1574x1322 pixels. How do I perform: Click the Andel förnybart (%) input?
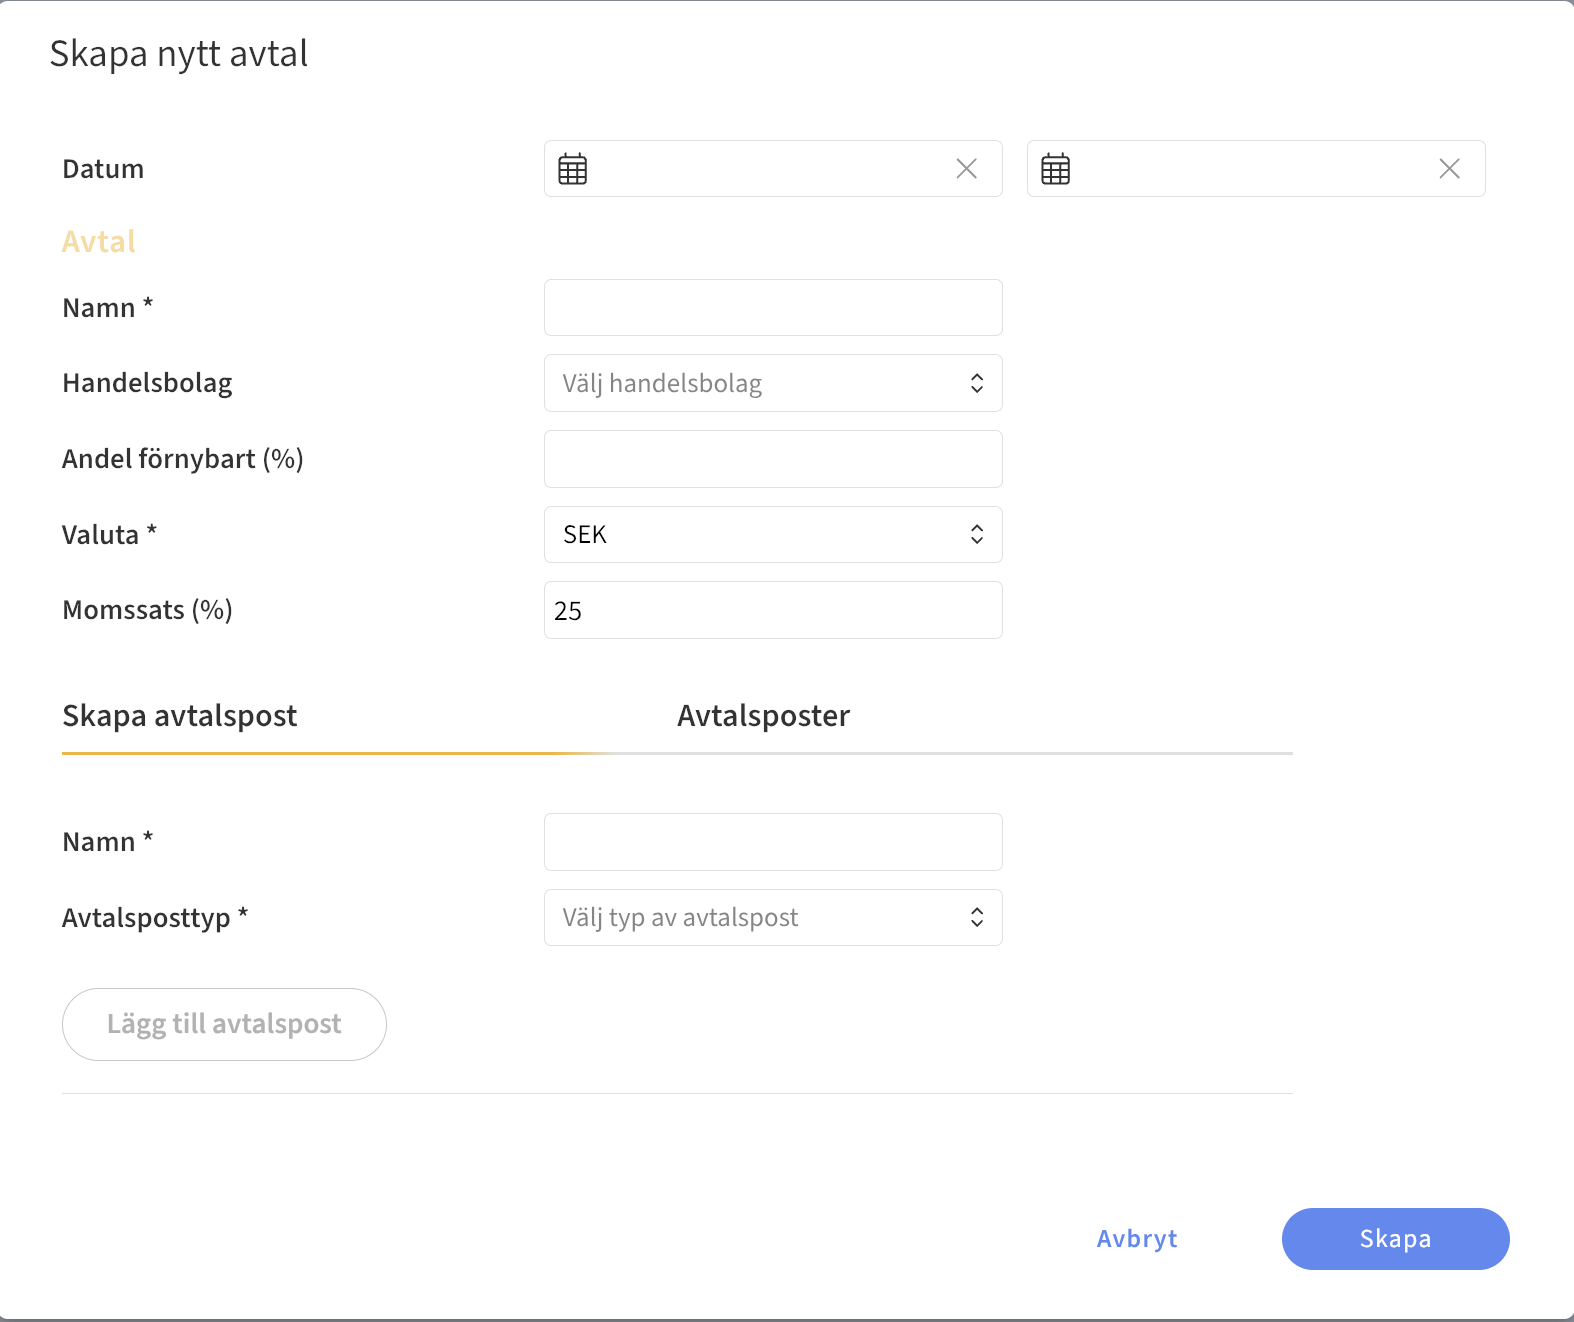[x=773, y=459]
